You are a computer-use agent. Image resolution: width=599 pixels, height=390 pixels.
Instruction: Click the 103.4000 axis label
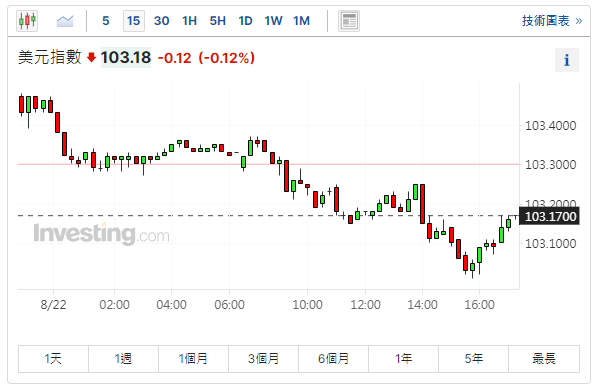coord(550,126)
